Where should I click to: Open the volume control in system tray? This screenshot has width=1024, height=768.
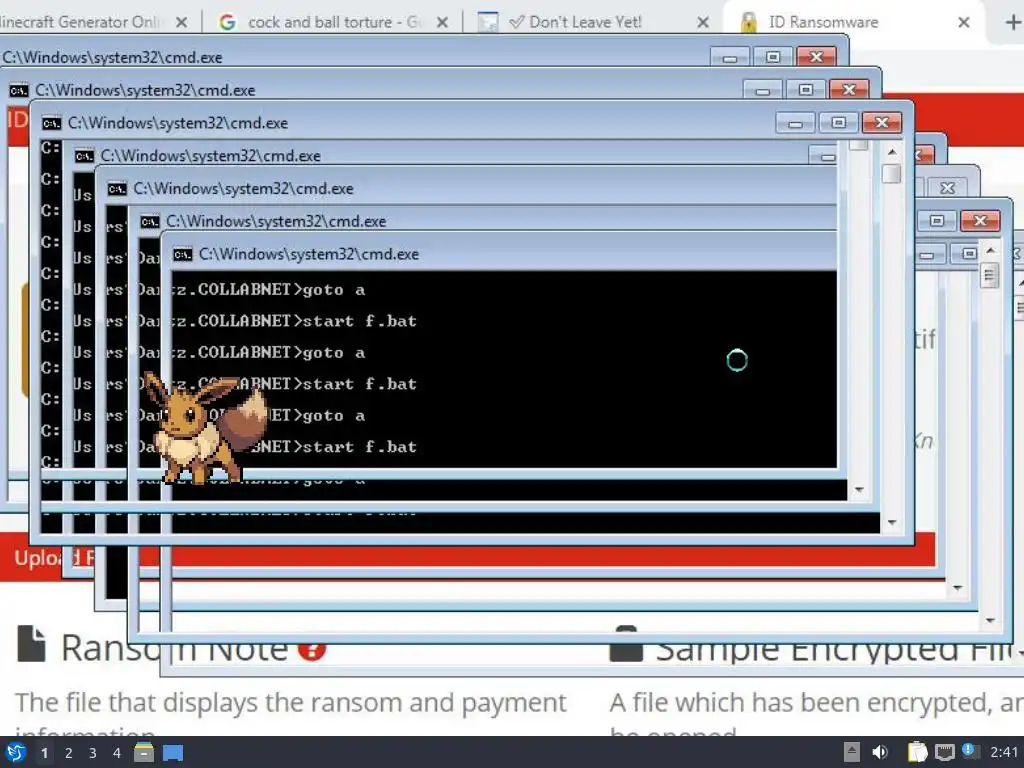[x=880, y=752]
